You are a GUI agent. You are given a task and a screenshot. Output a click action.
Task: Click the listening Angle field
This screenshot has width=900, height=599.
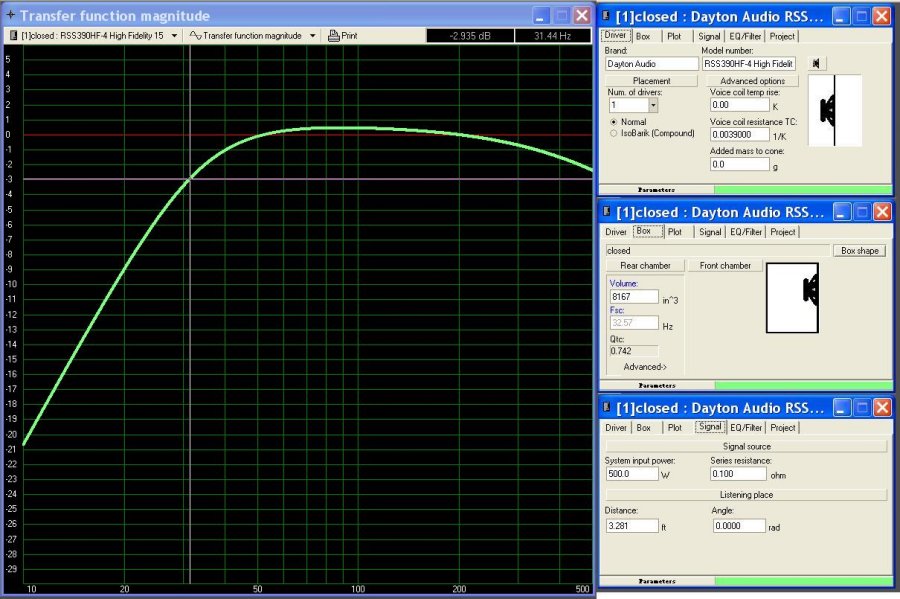tap(739, 526)
